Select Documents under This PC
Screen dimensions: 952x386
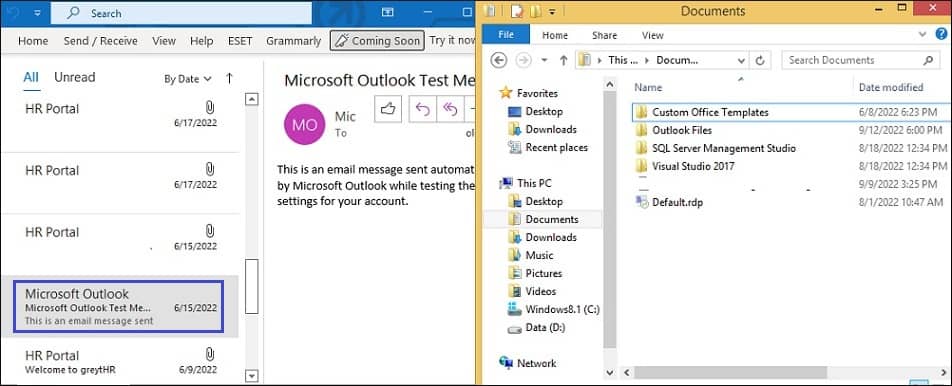coord(543,219)
